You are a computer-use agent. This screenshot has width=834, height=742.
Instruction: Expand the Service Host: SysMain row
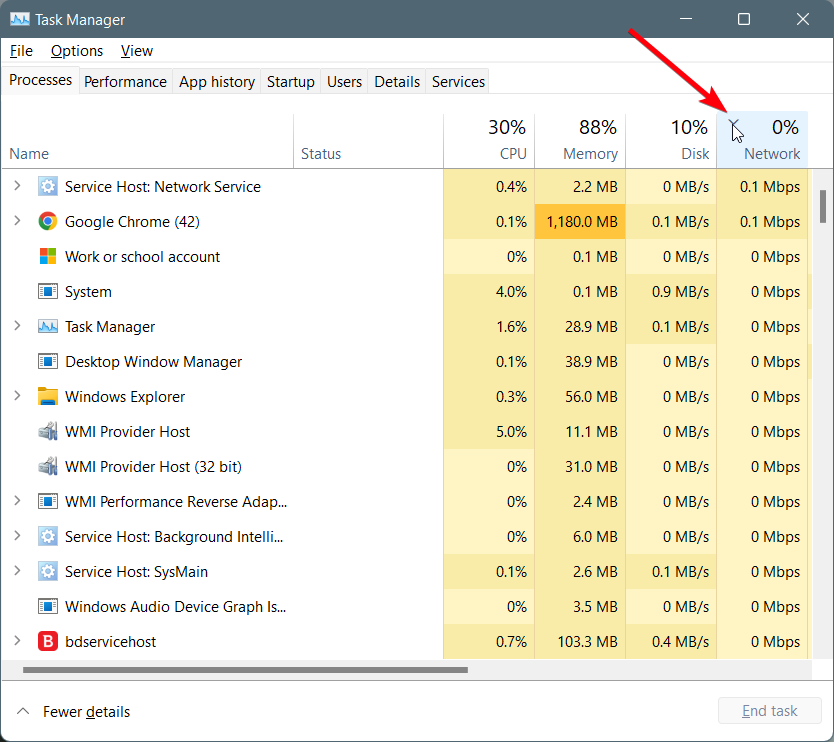point(17,571)
